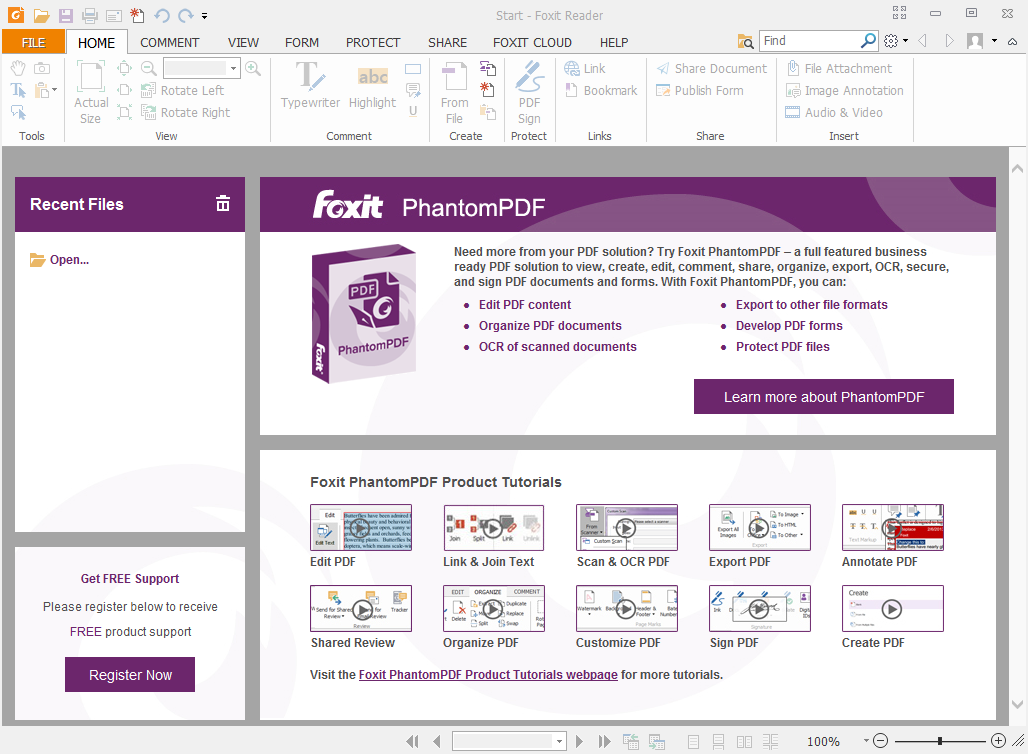This screenshot has height=754, width=1028.
Task: Clear recent files with trash icon
Action: point(223,204)
